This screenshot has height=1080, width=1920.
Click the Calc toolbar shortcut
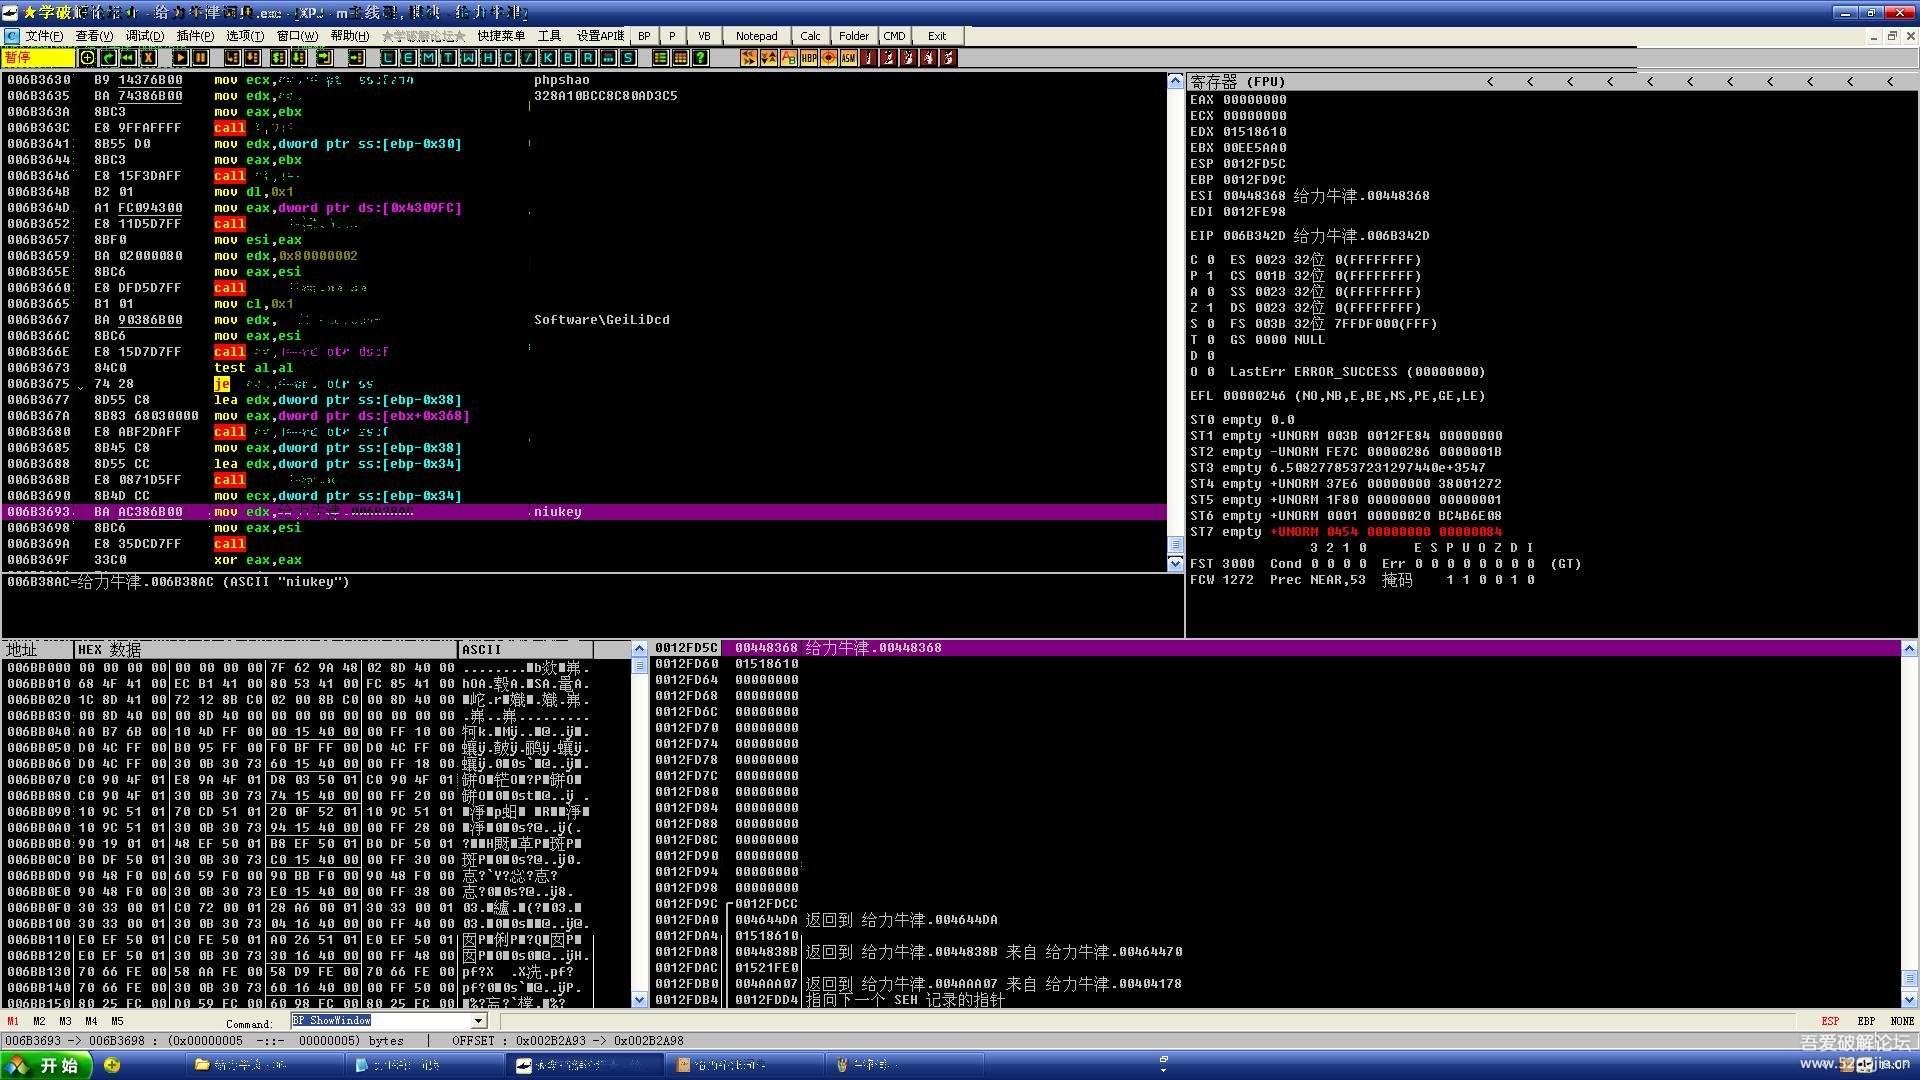(808, 34)
